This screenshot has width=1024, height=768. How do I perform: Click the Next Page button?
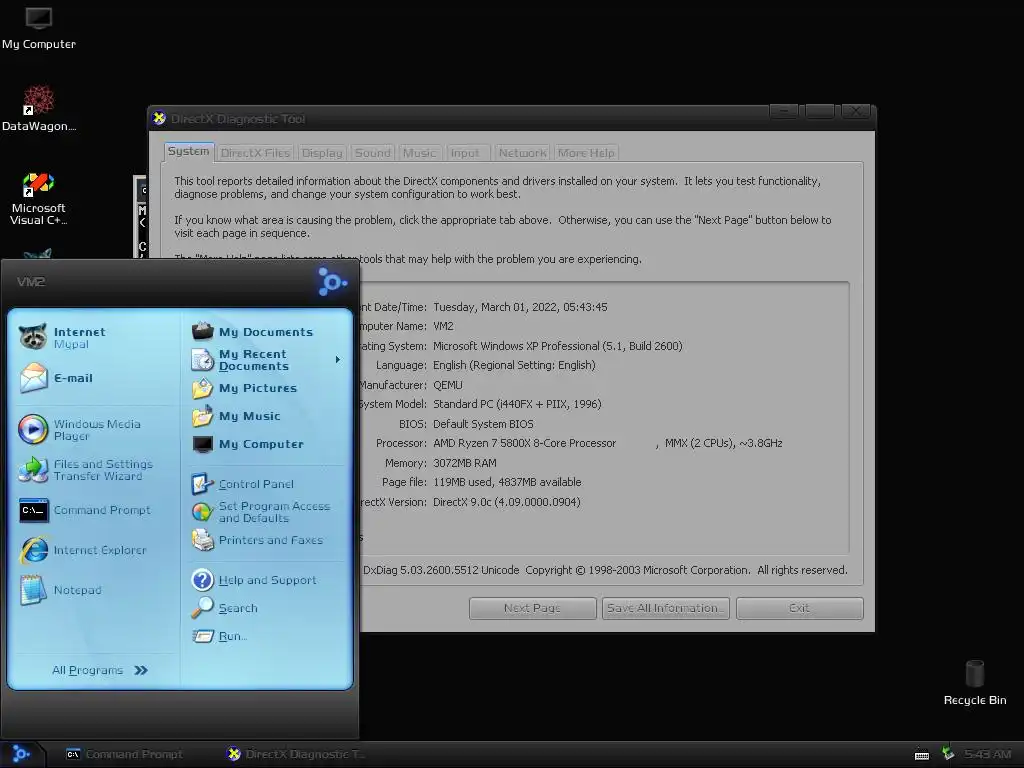[532, 608]
